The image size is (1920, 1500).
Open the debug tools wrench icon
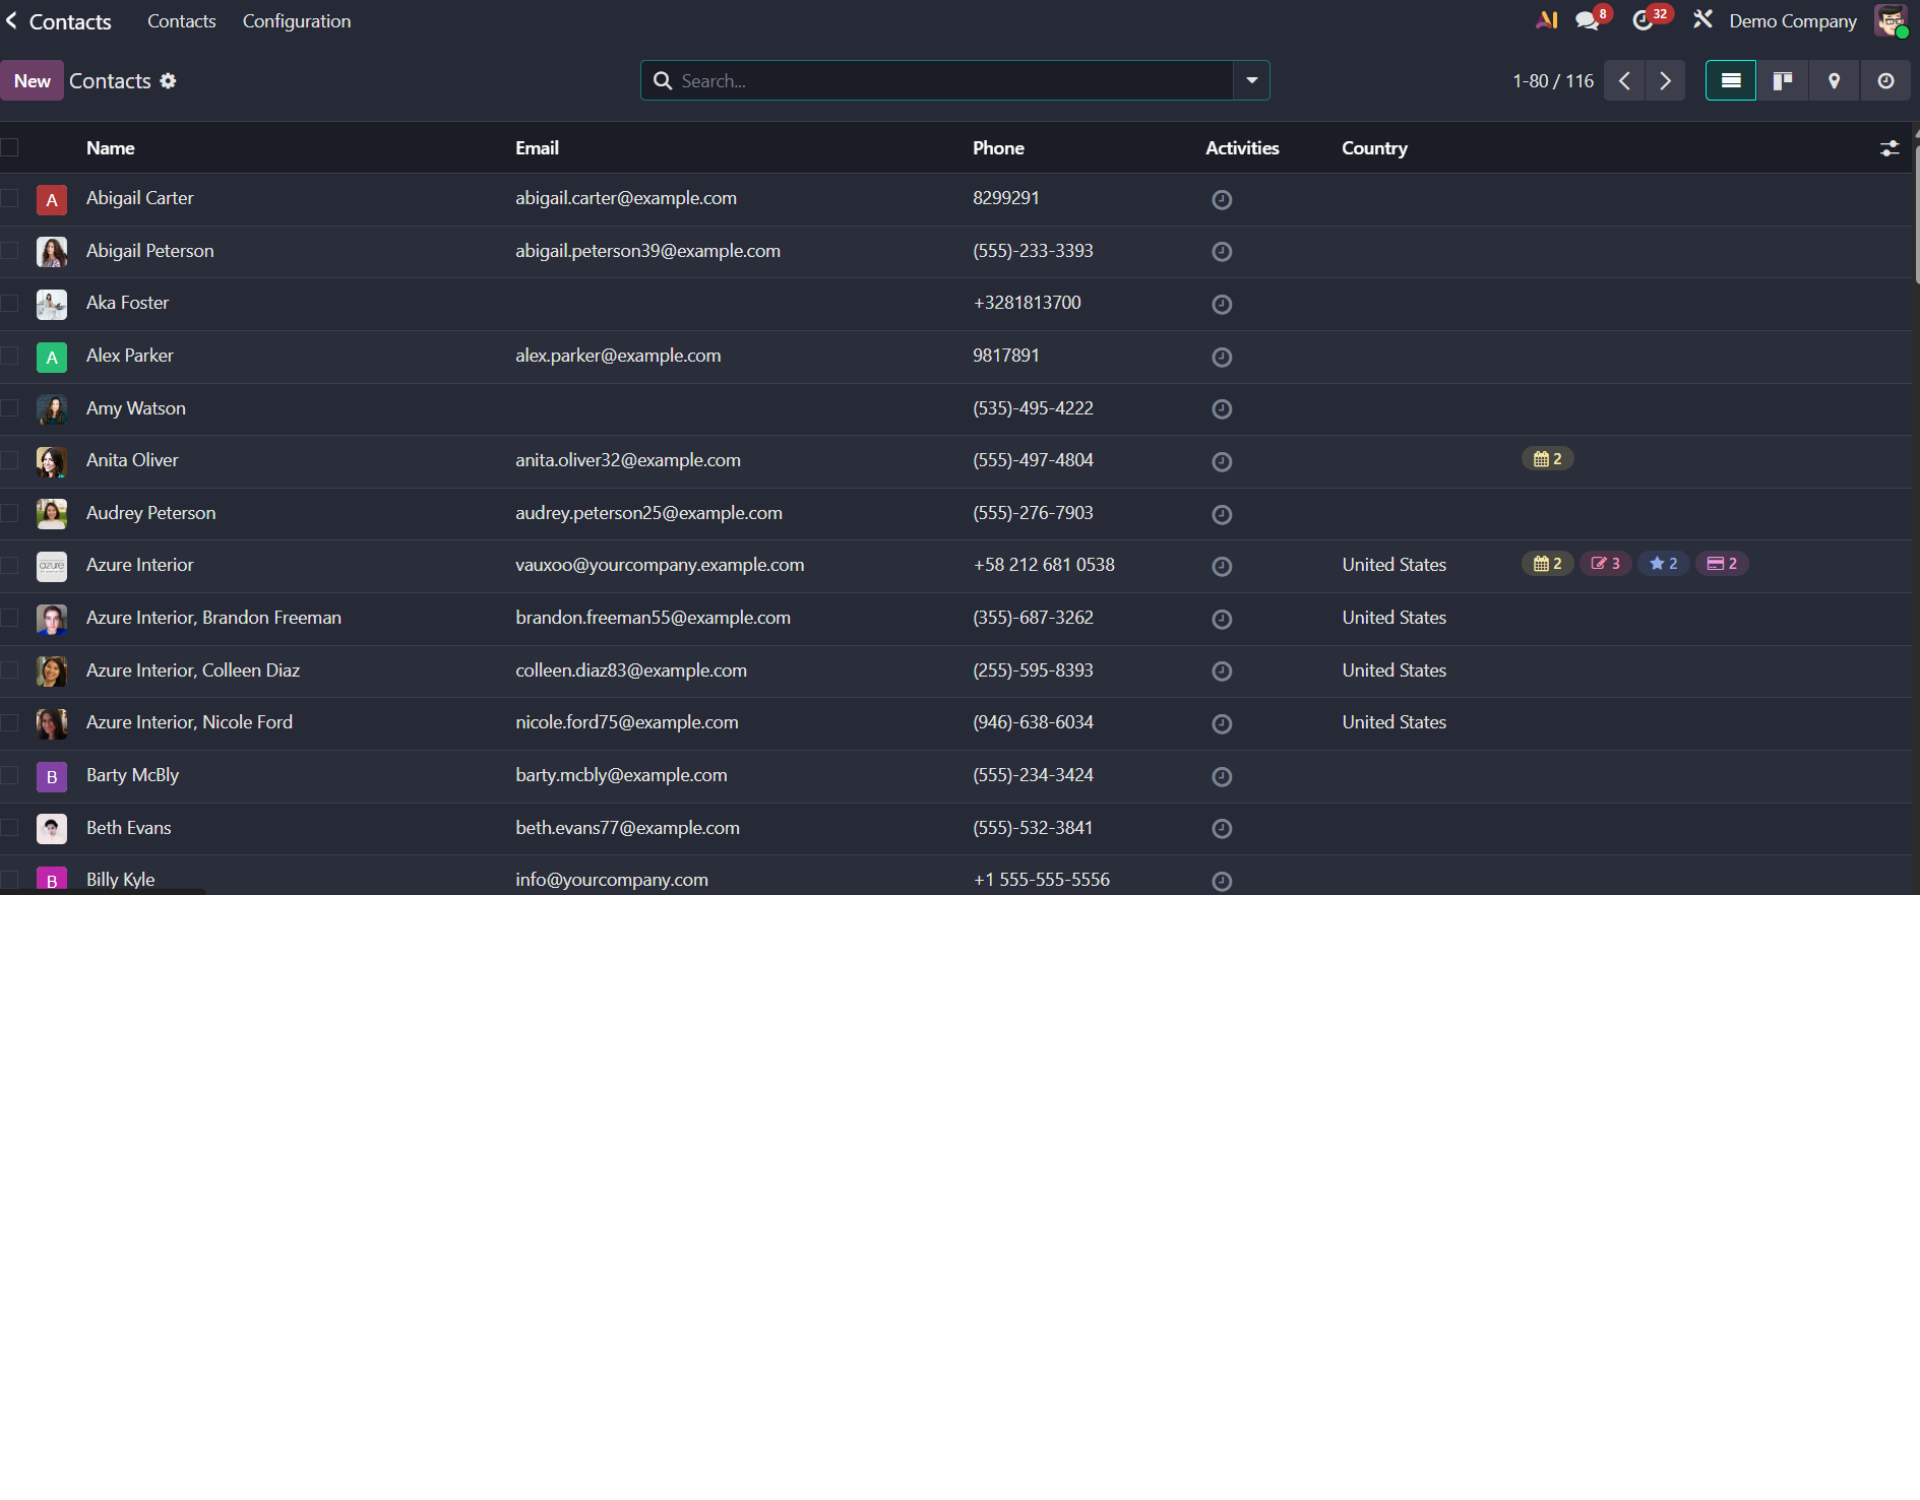1702,20
